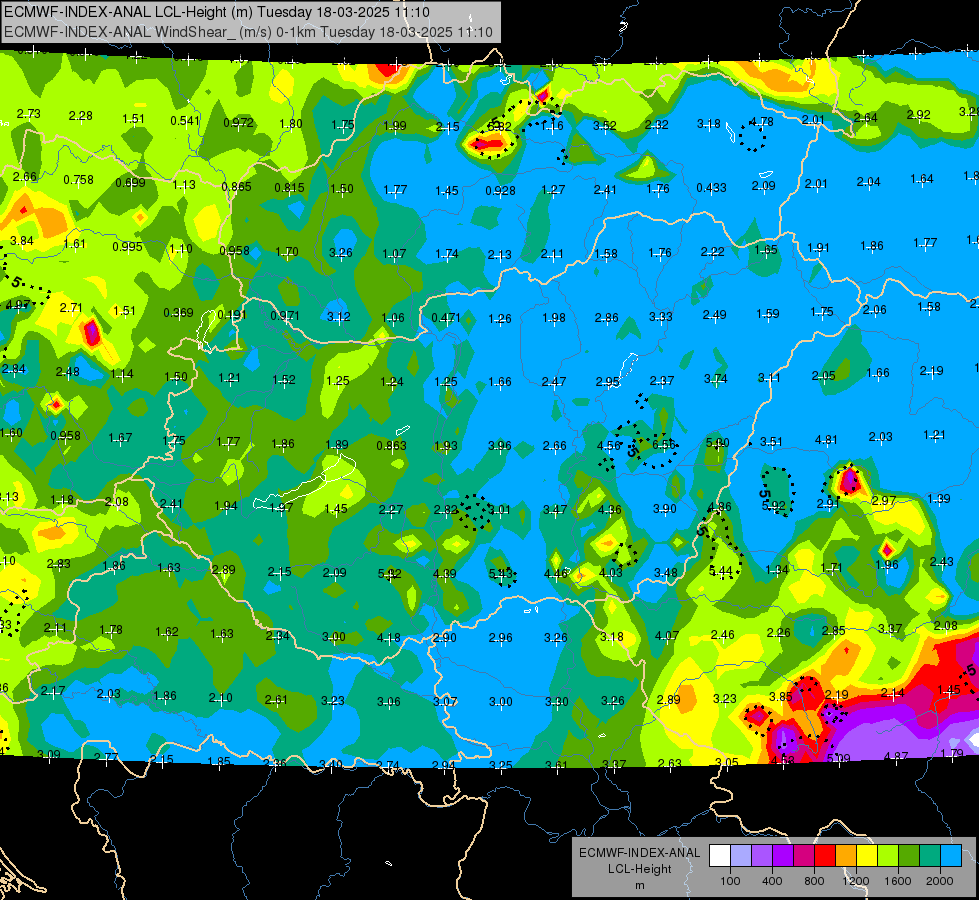Click the sky-blue legend swatch at far right
The height and width of the screenshot is (900, 979).
(x=950, y=856)
